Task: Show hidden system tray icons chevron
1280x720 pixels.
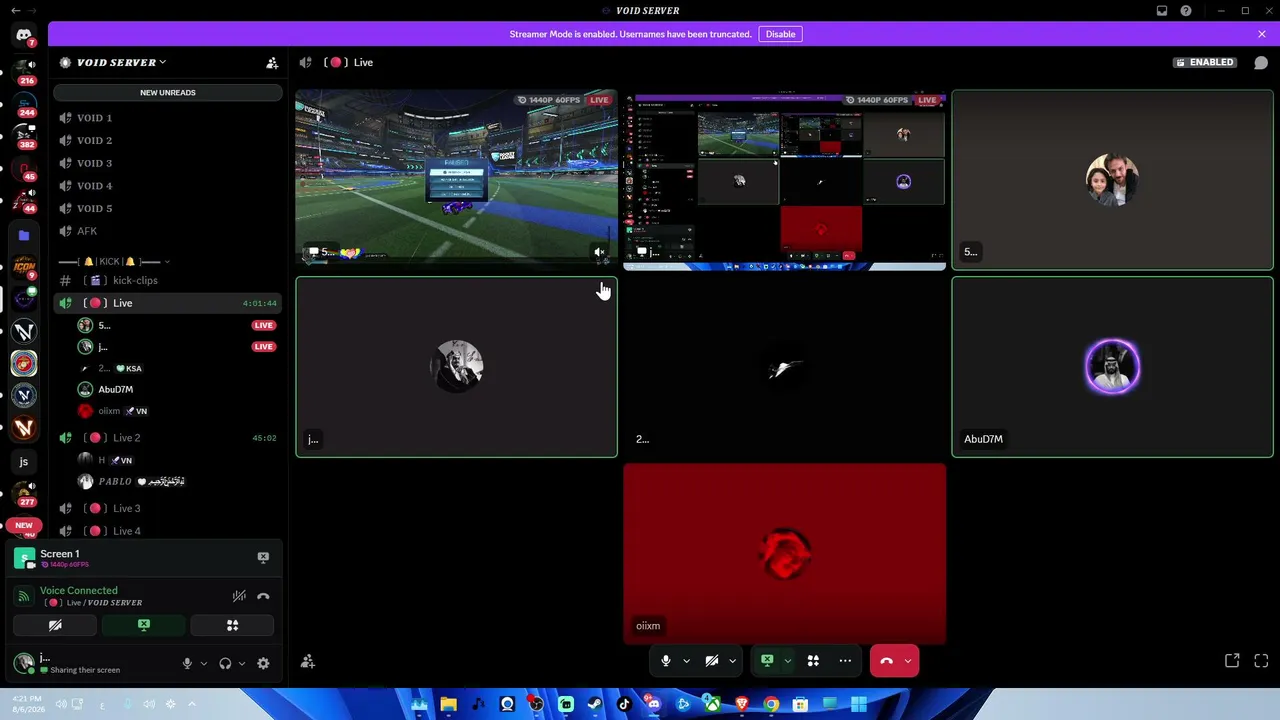Action: [x=192, y=704]
